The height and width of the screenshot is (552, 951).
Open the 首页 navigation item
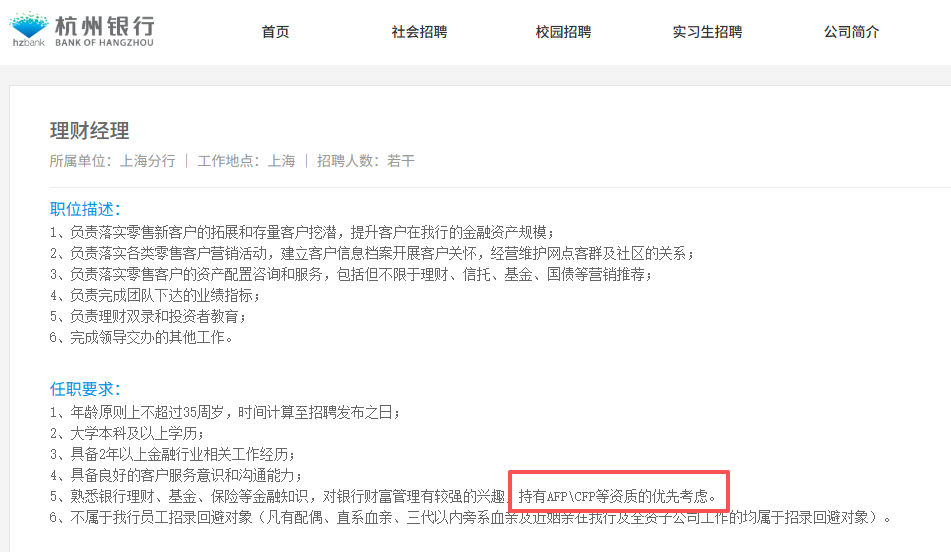(x=275, y=32)
